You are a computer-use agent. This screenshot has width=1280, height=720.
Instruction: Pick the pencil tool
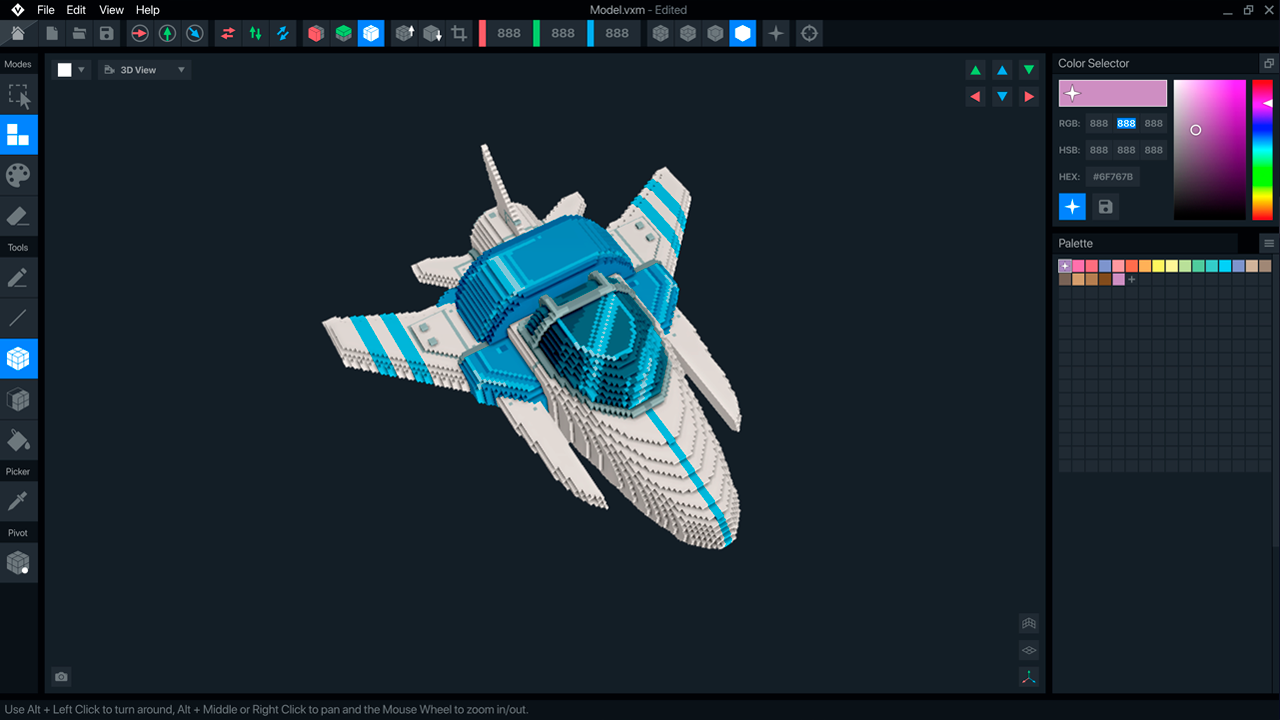18,277
